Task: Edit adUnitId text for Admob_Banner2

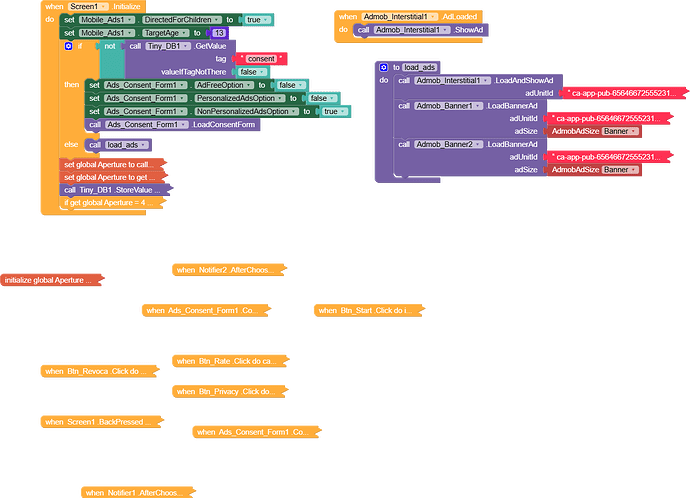Action: coord(608,157)
